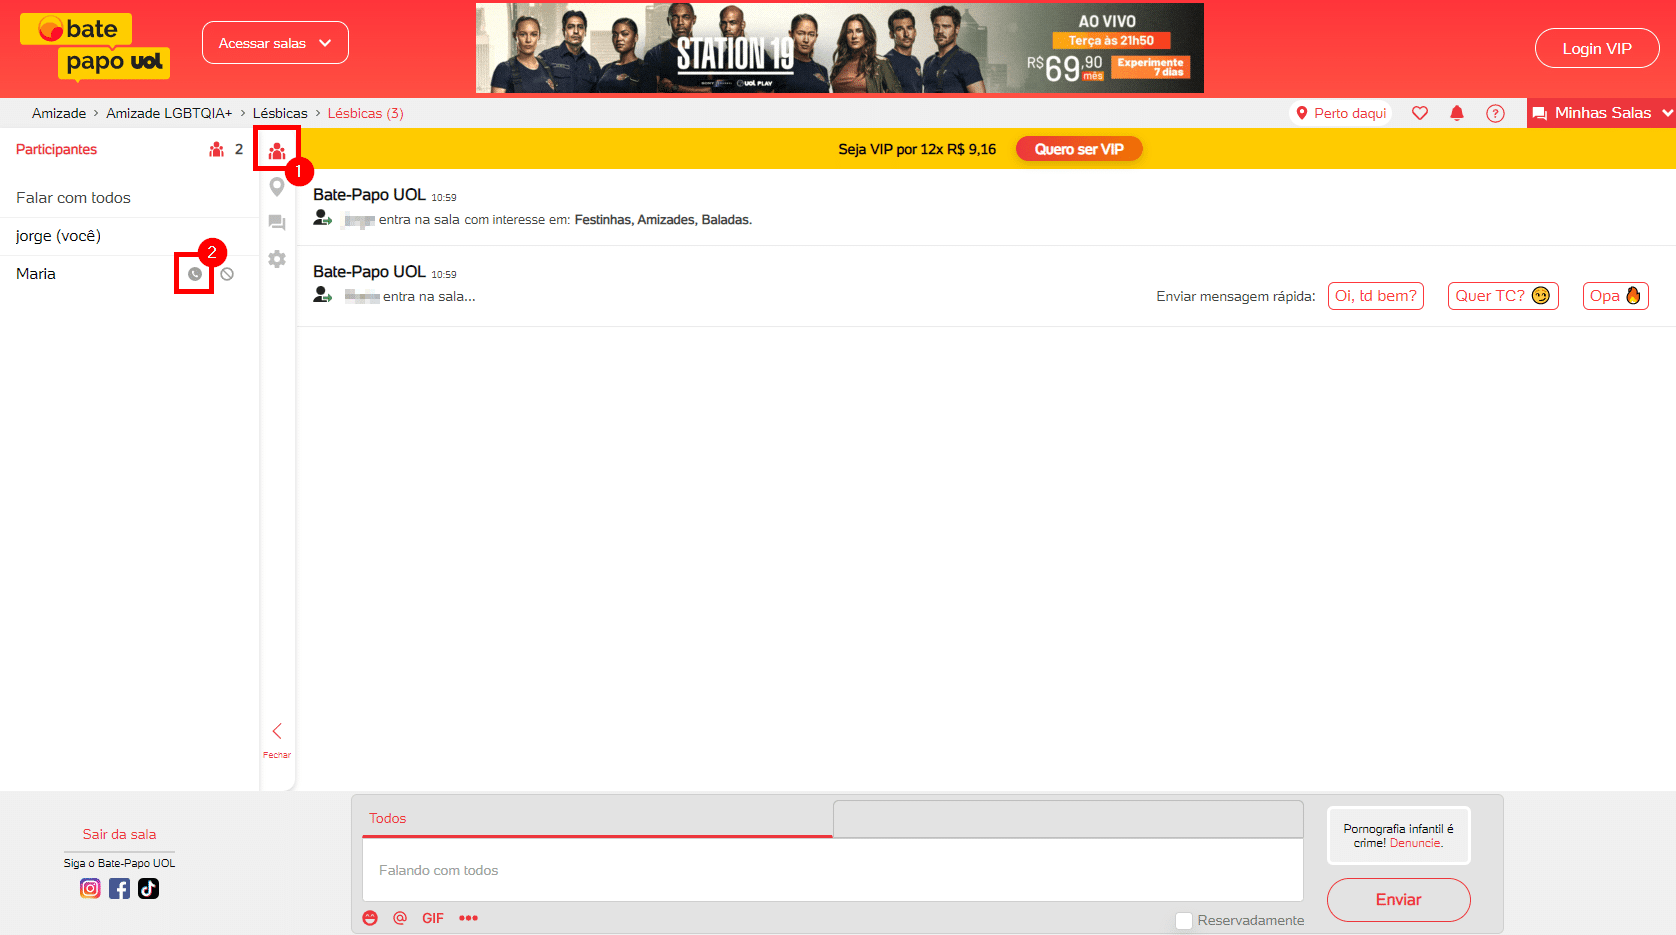The image size is (1676, 935).
Task: Open the TikTok icon
Action: [148, 888]
